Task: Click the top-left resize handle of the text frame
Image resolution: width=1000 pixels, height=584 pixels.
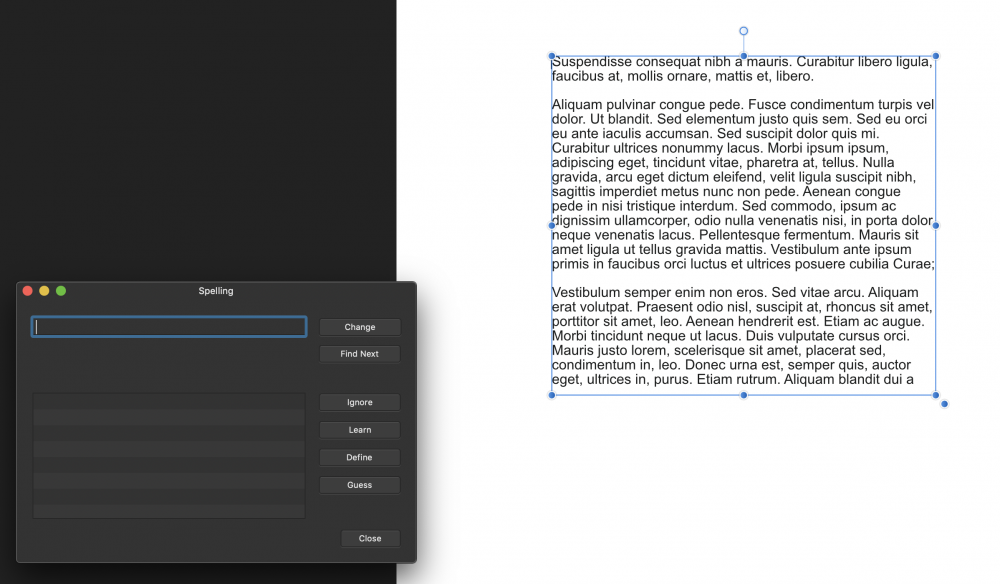Action: pos(551,56)
